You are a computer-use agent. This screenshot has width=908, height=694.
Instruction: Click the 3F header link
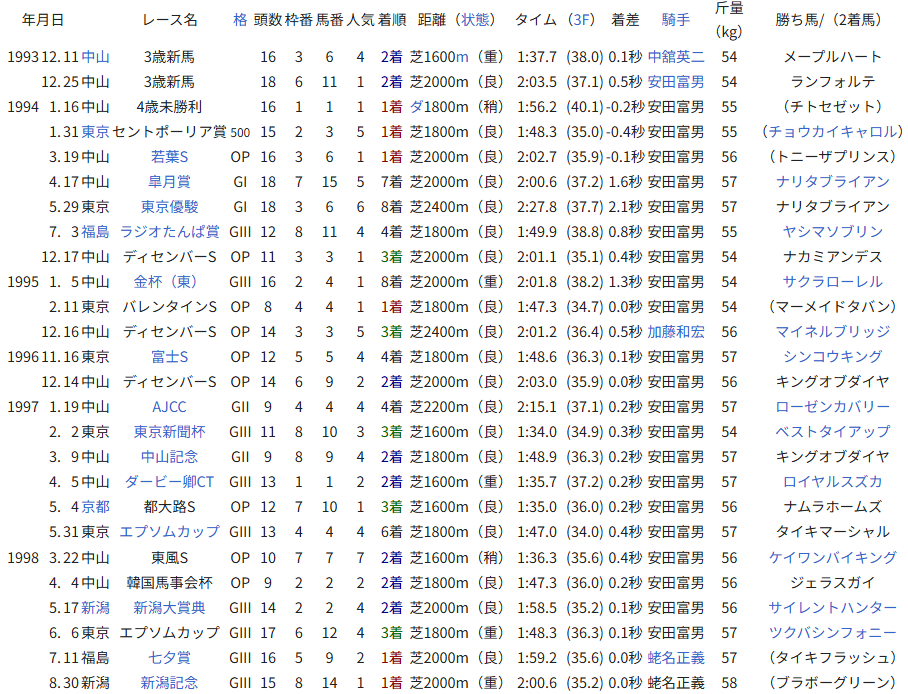click(x=579, y=19)
